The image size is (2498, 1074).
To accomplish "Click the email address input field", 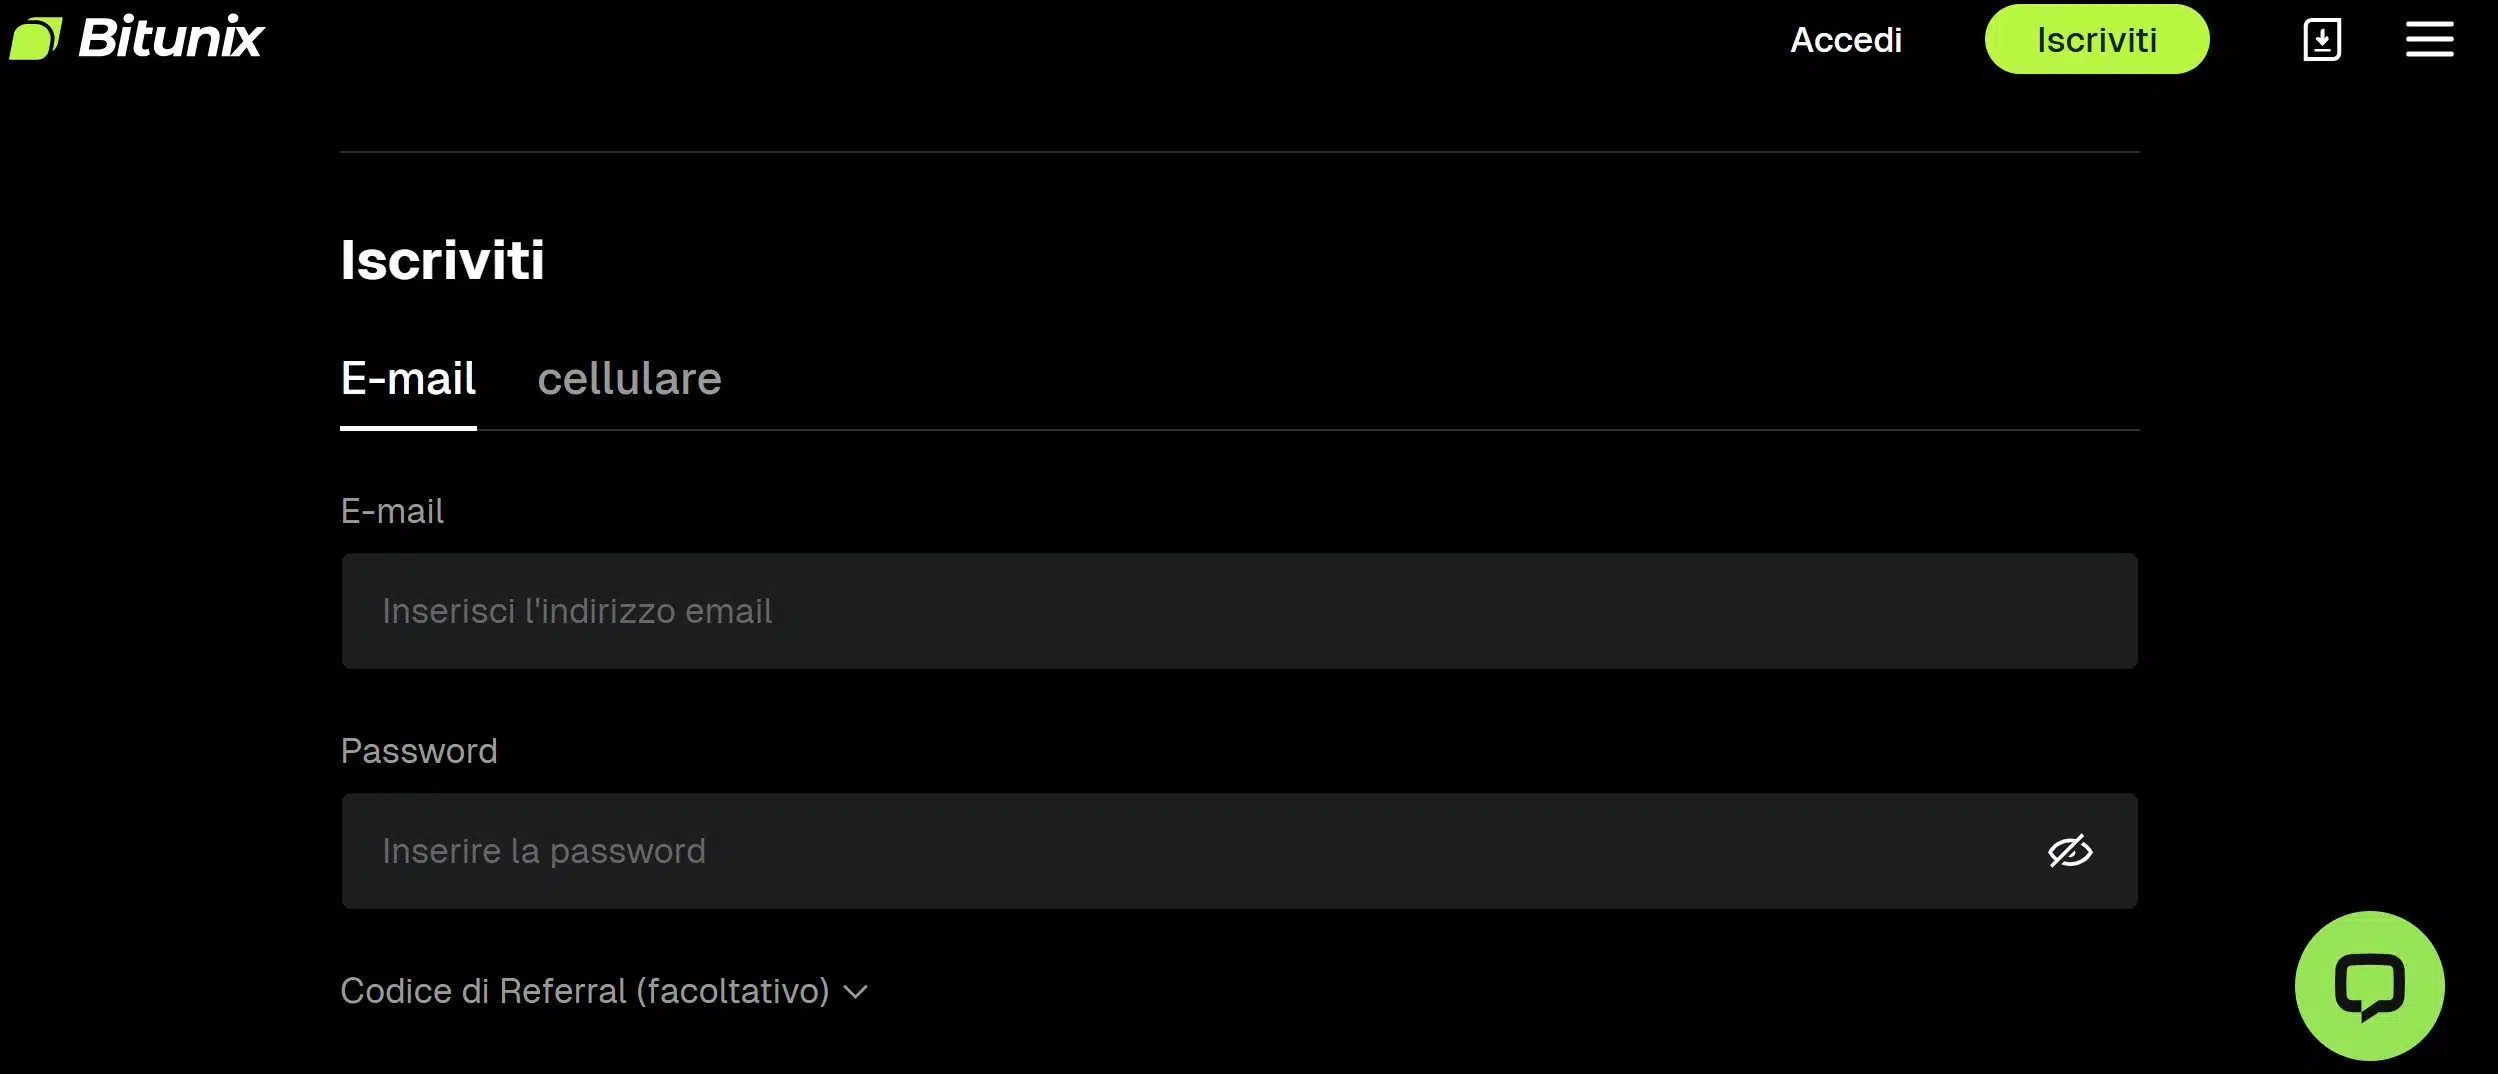I will tap(1238, 611).
